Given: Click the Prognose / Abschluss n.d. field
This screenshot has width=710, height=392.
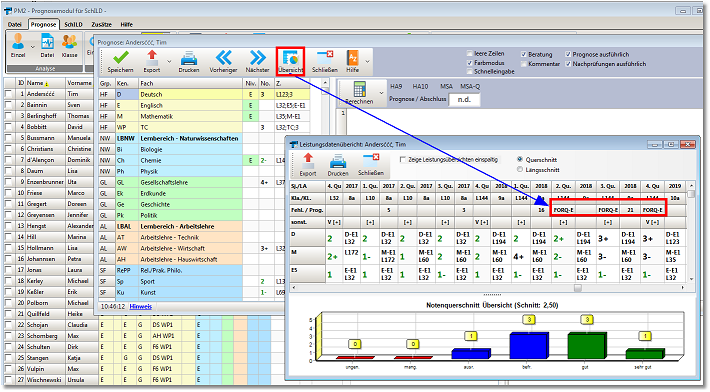Looking at the screenshot, I should (464, 99).
